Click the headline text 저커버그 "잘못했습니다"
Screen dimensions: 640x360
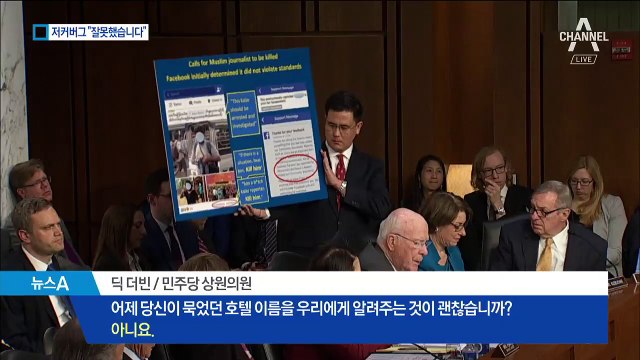coord(98,32)
